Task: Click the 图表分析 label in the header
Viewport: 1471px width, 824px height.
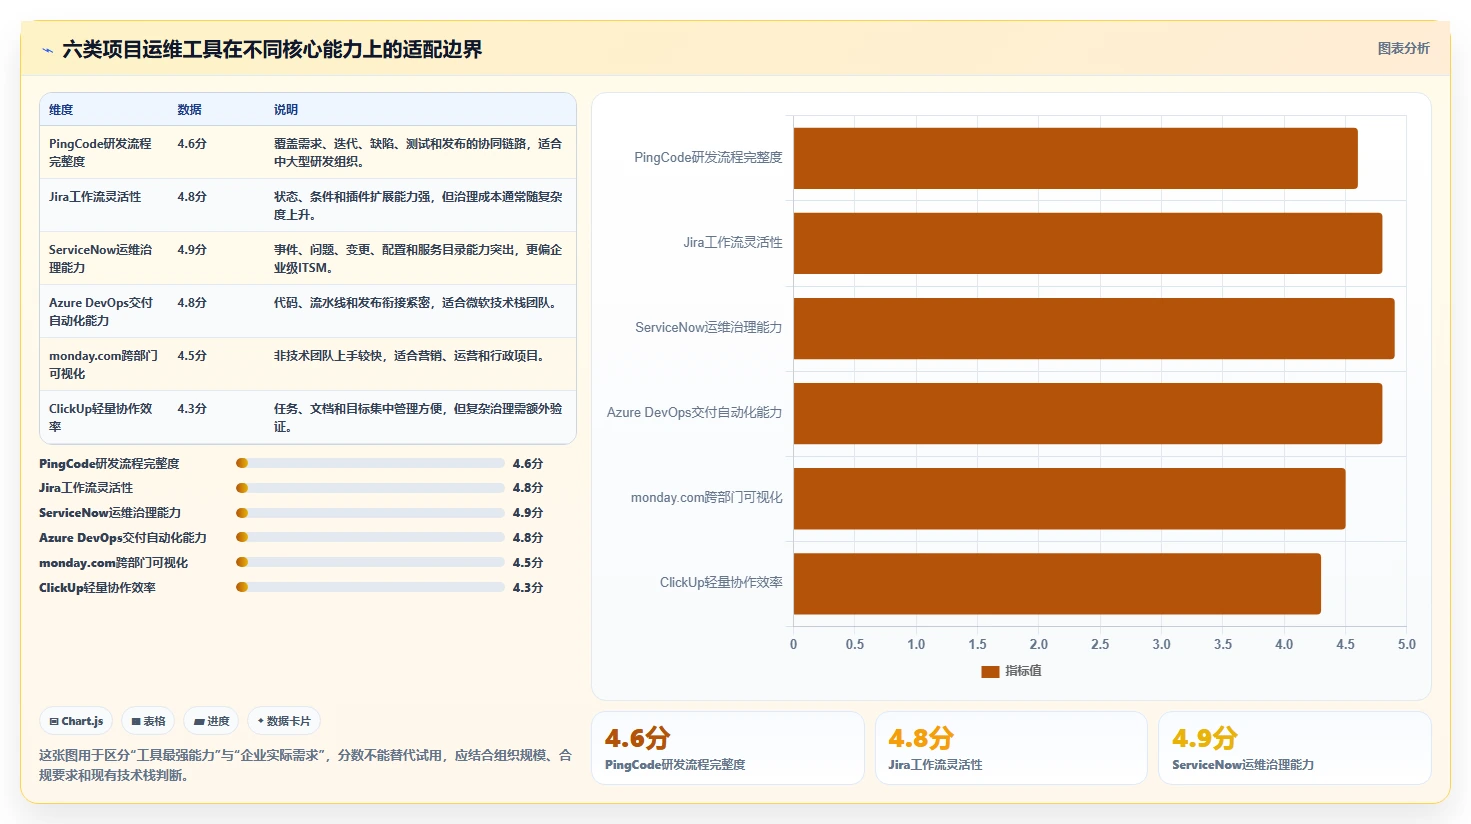Action: (1403, 48)
